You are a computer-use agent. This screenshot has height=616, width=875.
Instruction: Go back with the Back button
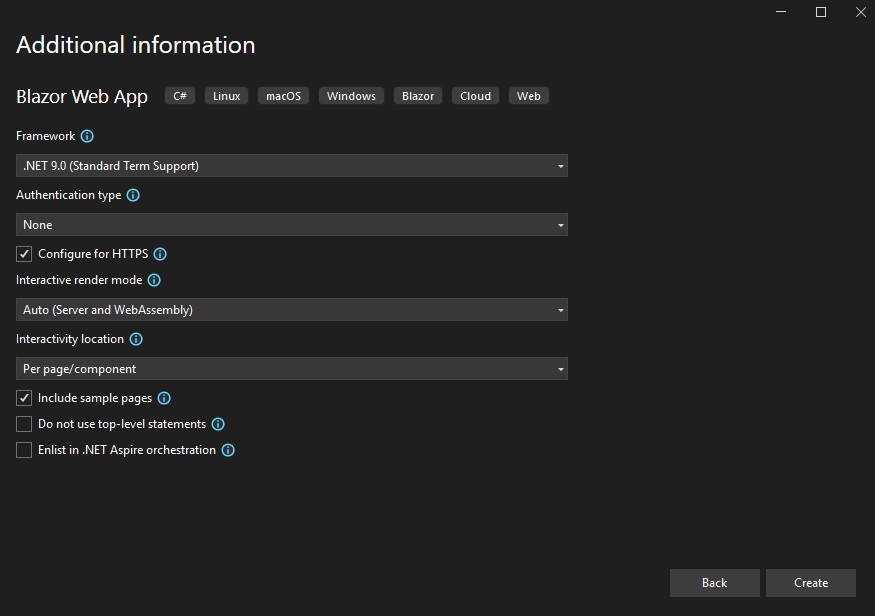[x=714, y=583]
